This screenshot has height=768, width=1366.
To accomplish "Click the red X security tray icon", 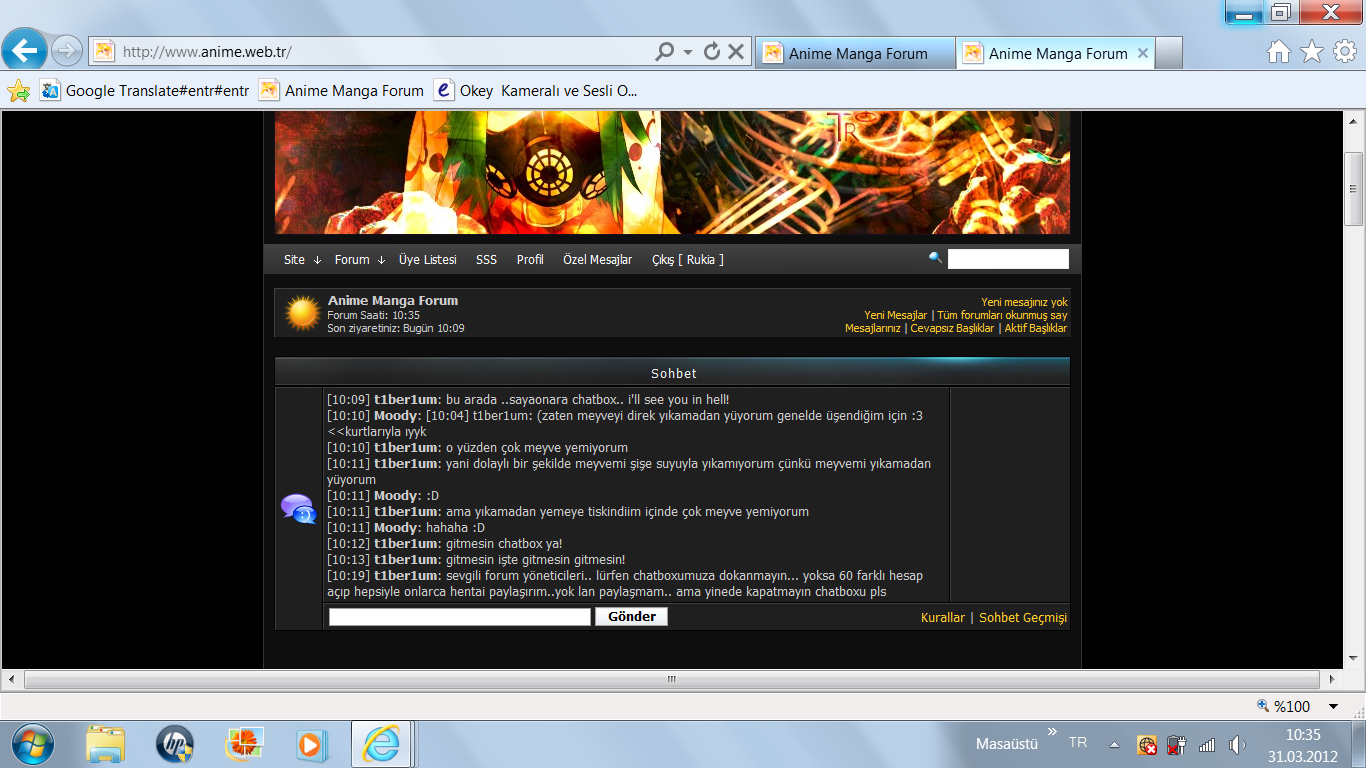I will click(x=1147, y=745).
